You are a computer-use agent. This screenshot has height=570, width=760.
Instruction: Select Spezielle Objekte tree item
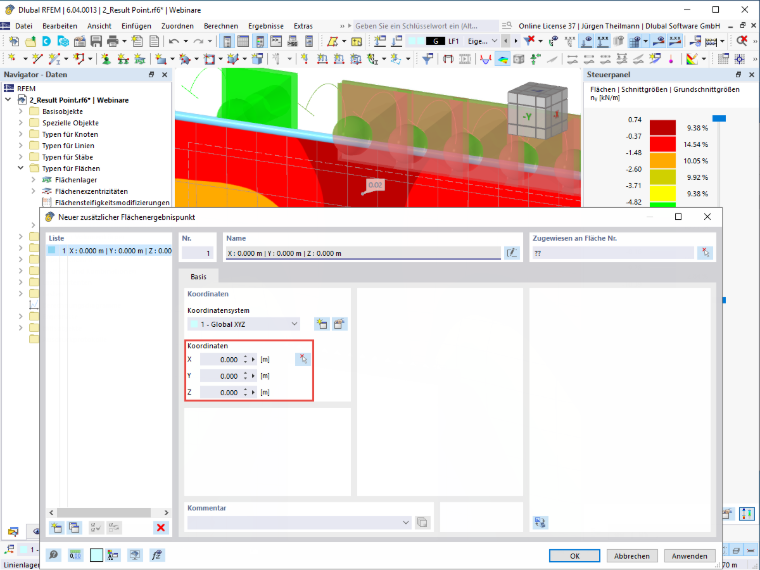click(70, 123)
